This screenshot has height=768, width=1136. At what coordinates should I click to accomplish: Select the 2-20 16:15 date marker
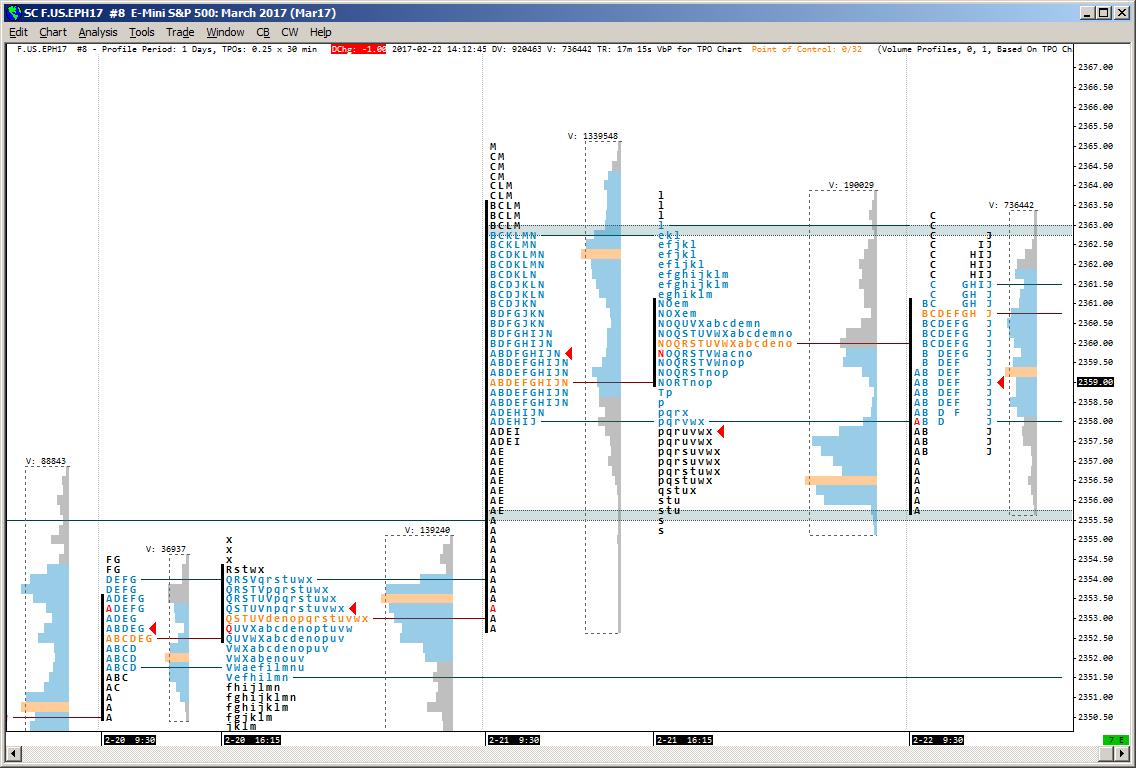click(252, 740)
